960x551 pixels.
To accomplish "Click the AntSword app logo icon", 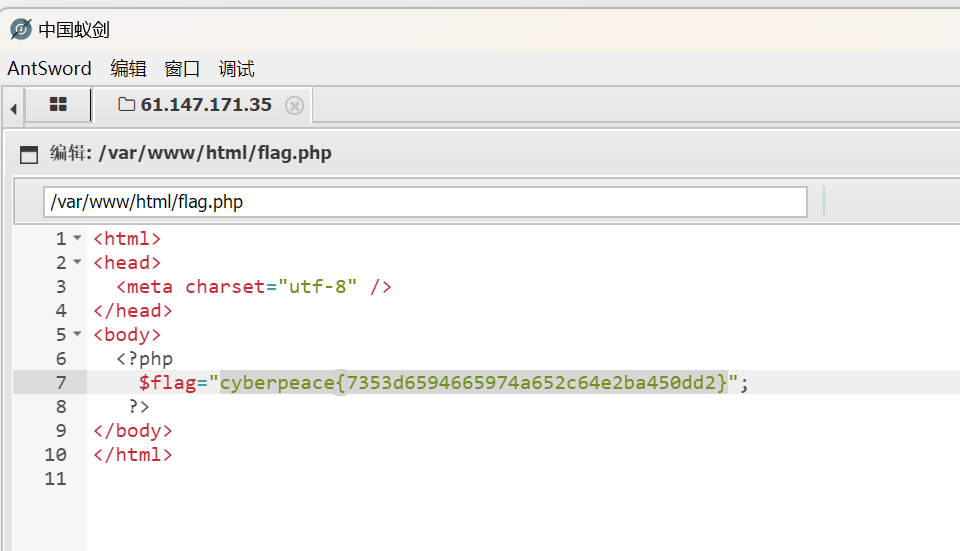I will [x=21, y=29].
